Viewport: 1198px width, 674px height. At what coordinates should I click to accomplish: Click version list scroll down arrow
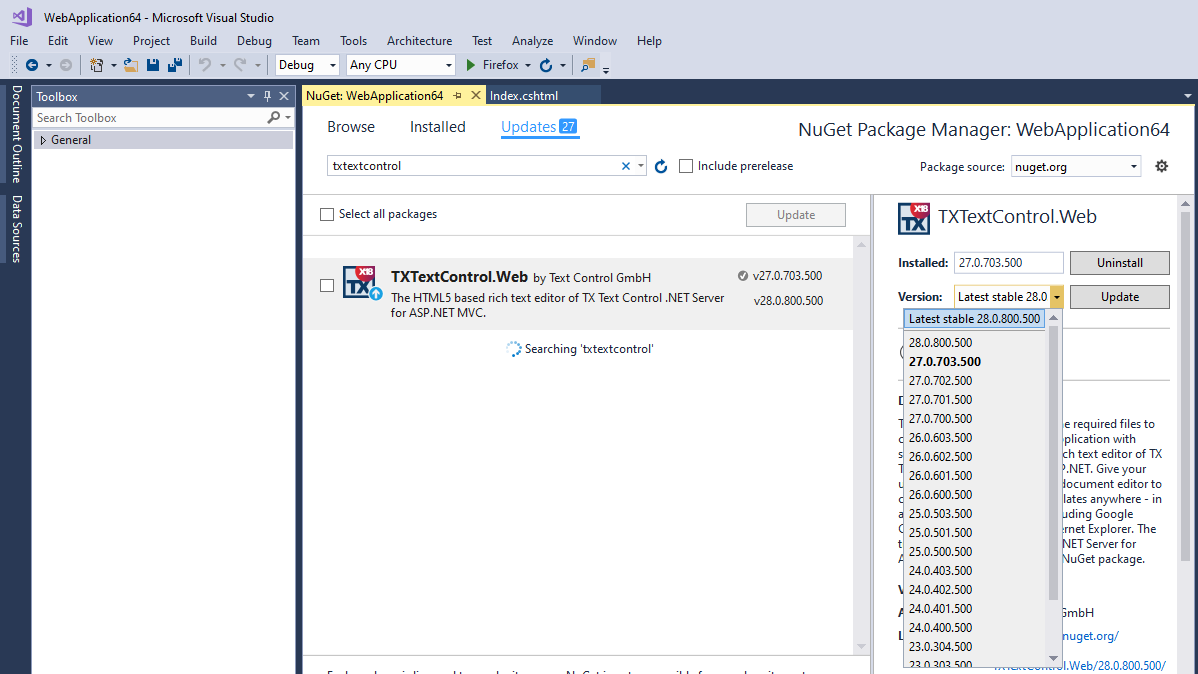[1054, 658]
